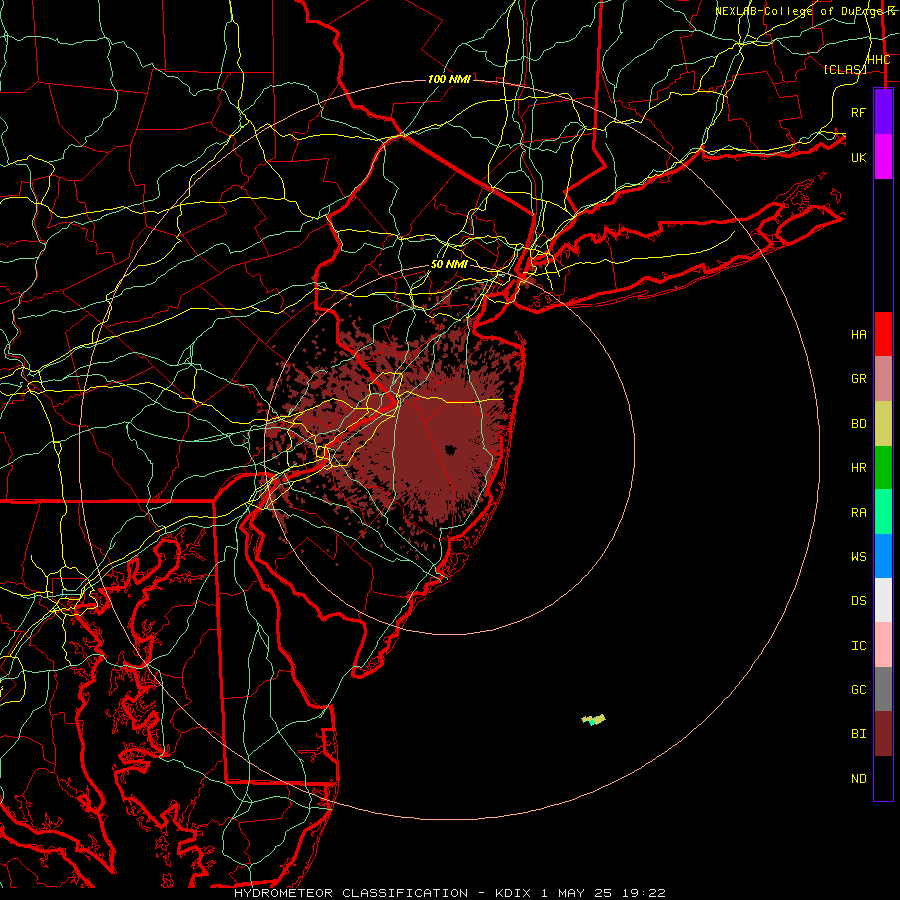Image resolution: width=900 pixels, height=900 pixels.
Task: Select the BD yellow legend swatch
Action: 883,424
